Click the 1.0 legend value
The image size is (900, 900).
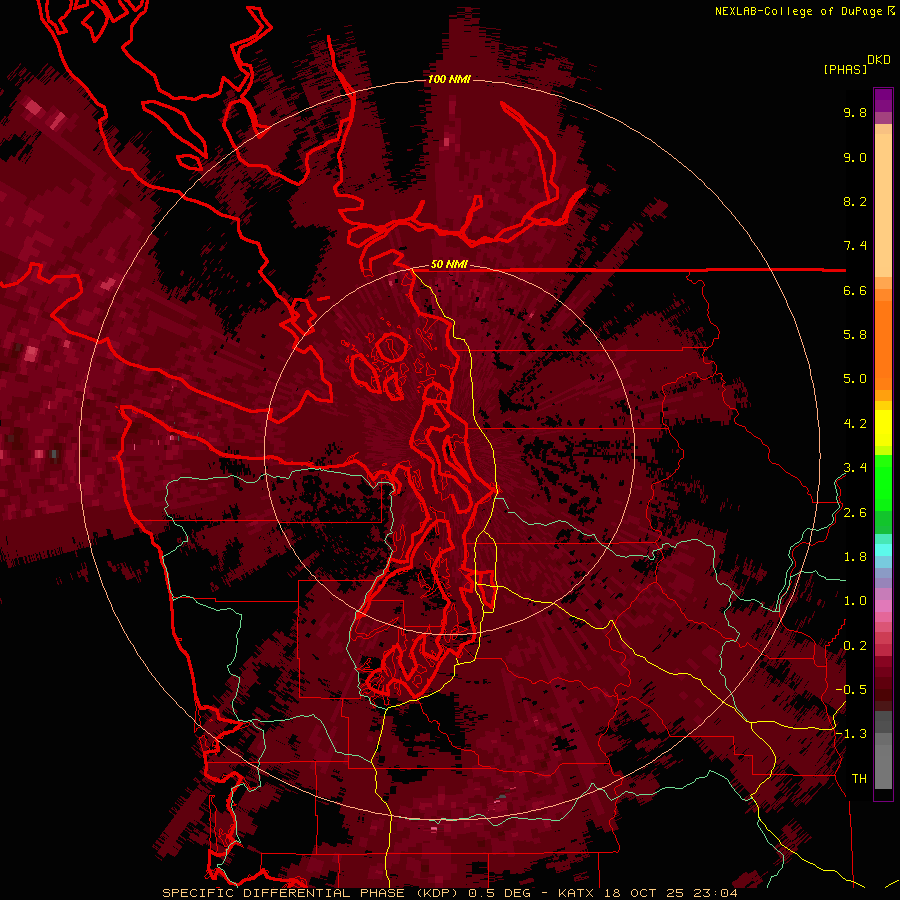tap(855, 601)
